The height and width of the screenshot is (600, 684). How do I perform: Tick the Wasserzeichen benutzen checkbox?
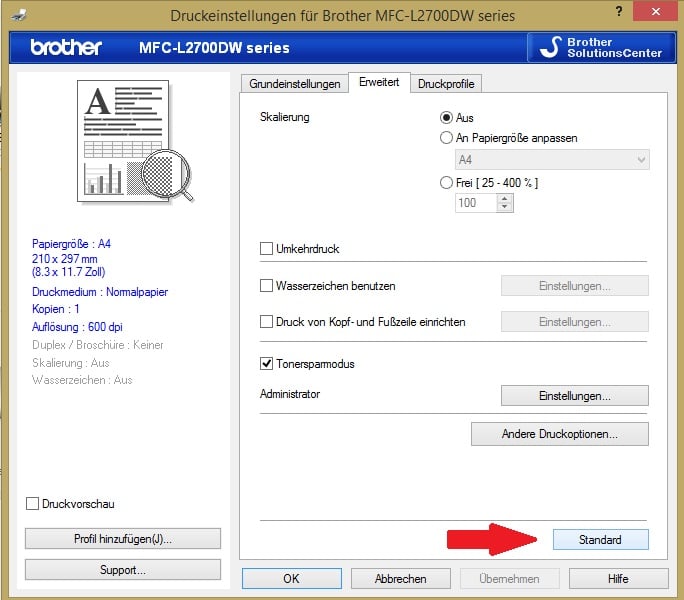pyautogui.click(x=267, y=285)
